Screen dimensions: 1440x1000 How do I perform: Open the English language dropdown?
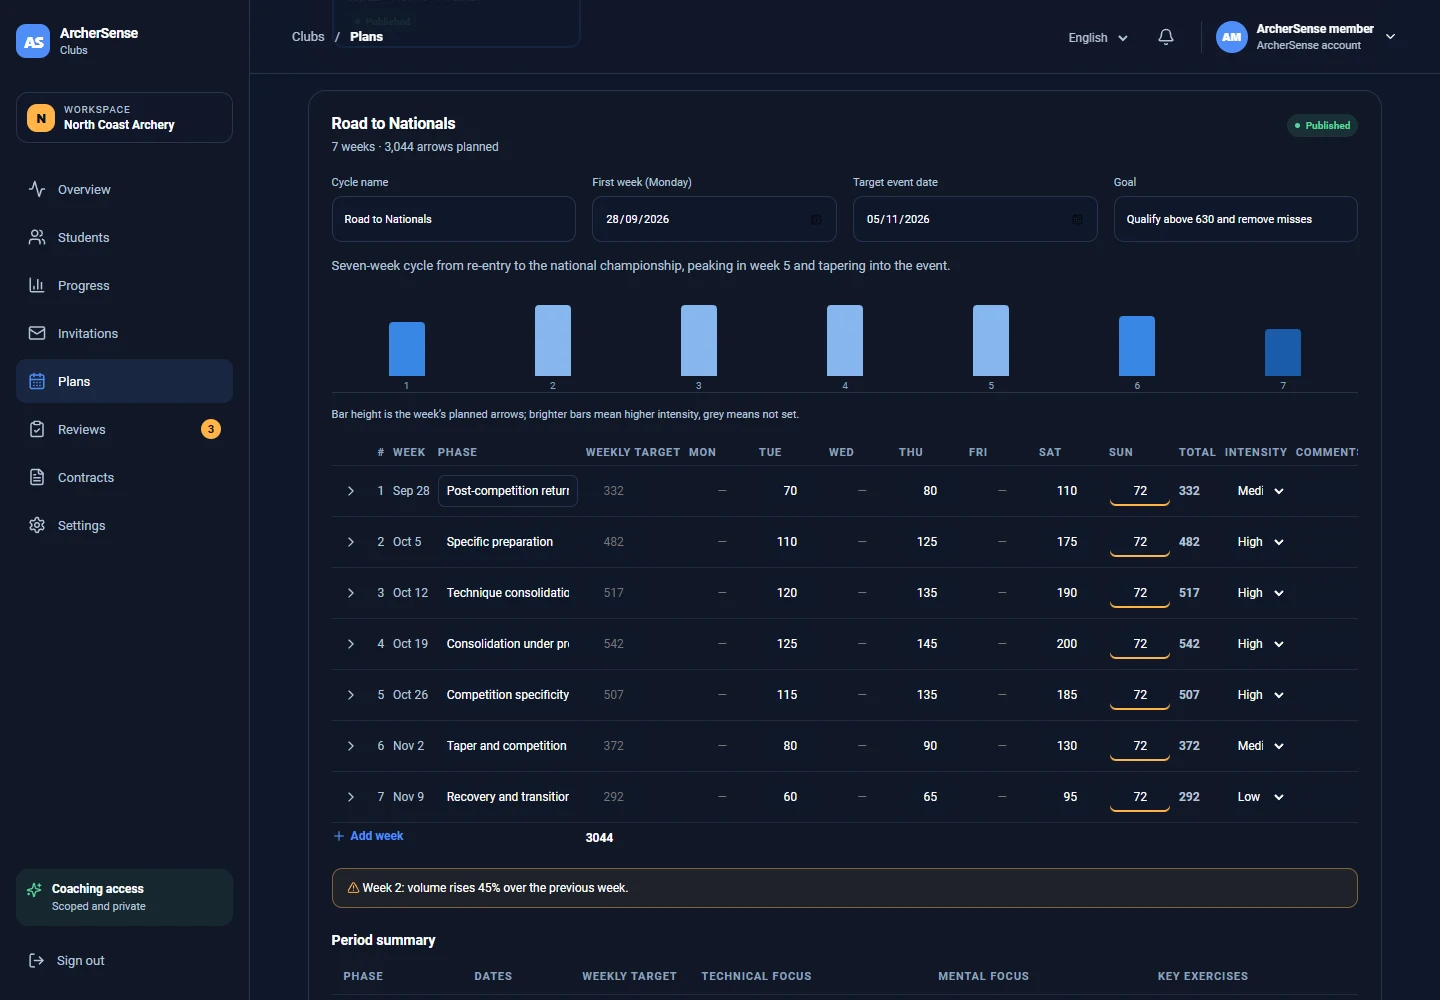click(1098, 38)
